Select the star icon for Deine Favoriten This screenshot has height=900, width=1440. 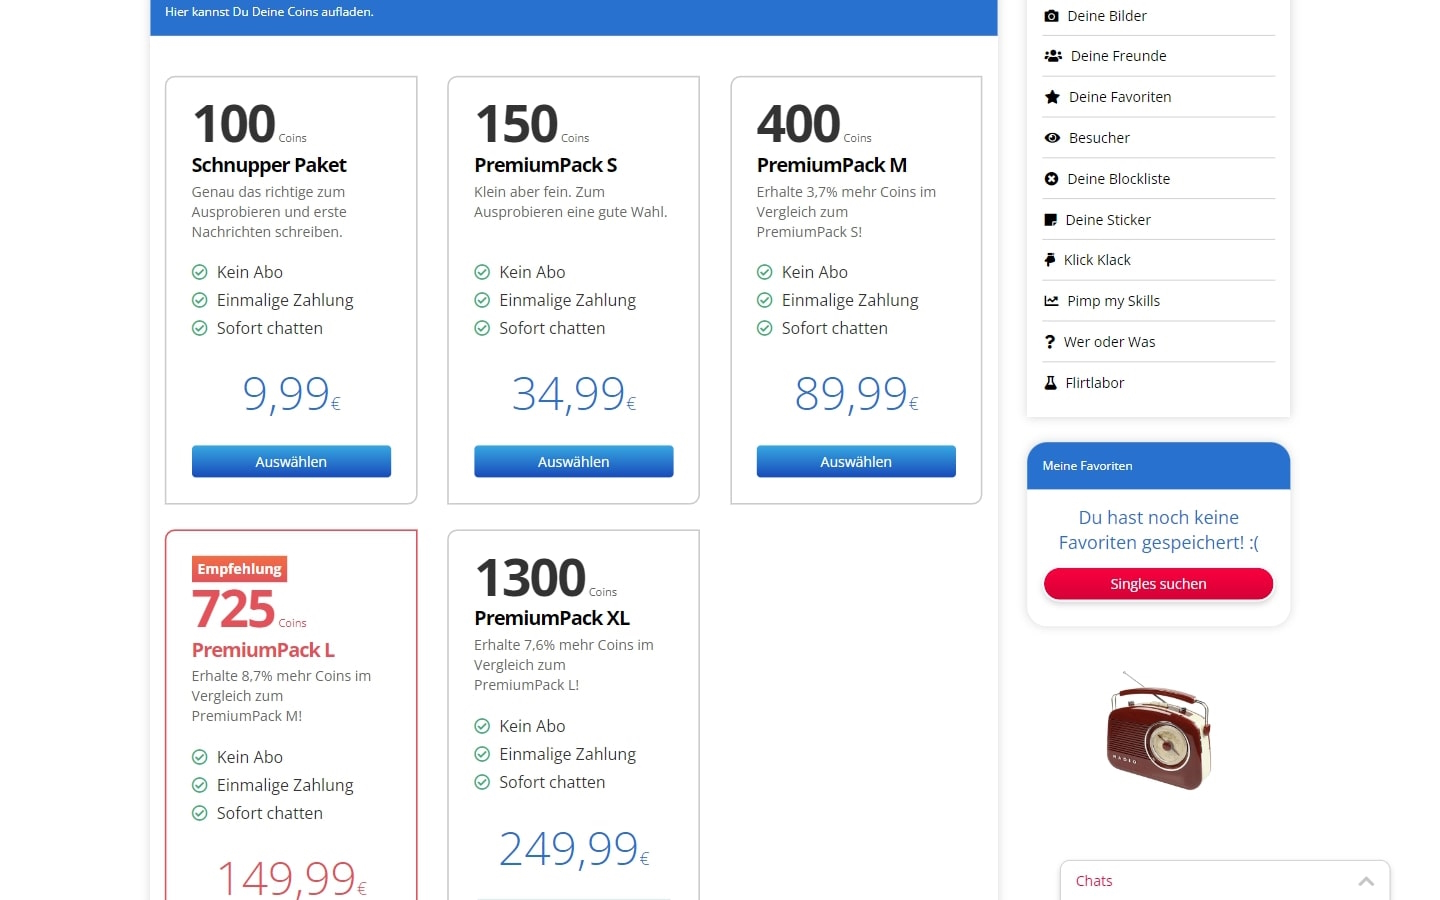[x=1051, y=96]
